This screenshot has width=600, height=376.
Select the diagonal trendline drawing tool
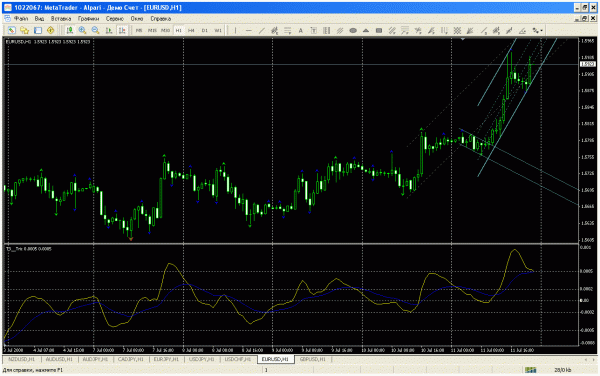[x=262, y=30]
